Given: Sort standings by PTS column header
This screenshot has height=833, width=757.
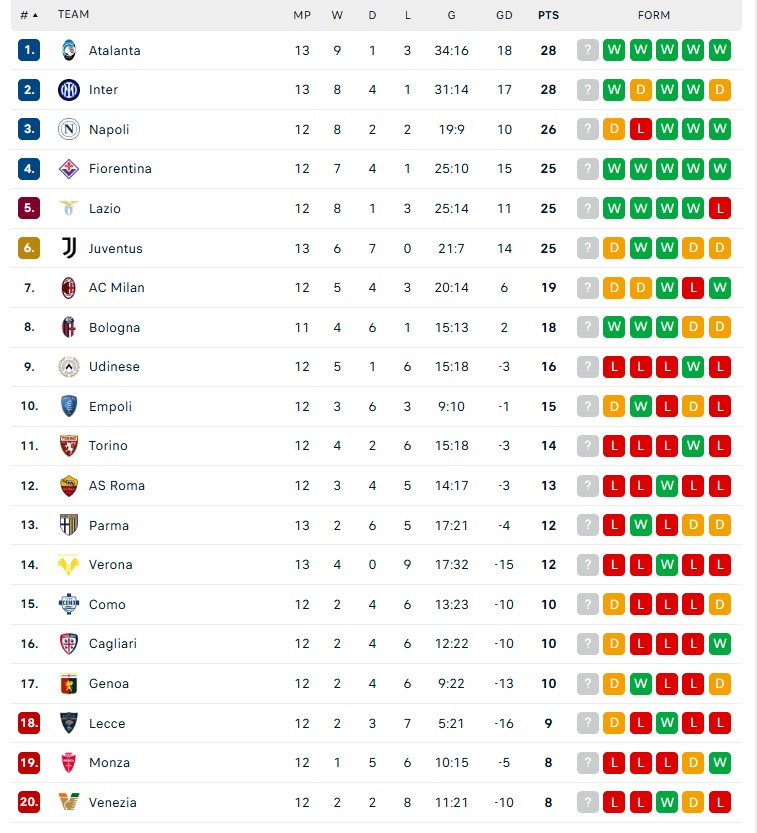Looking at the screenshot, I should [548, 15].
